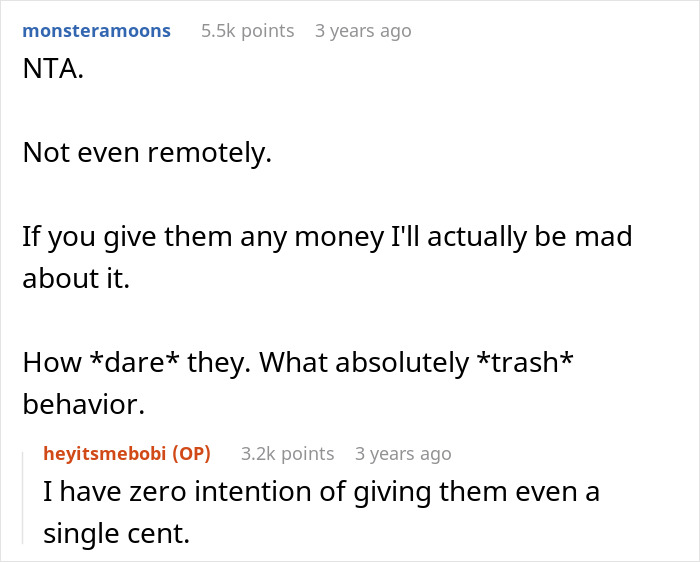Screen dimensions: 700x562
Task: Click the reply line "I have zero intention"
Action: point(320,493)
